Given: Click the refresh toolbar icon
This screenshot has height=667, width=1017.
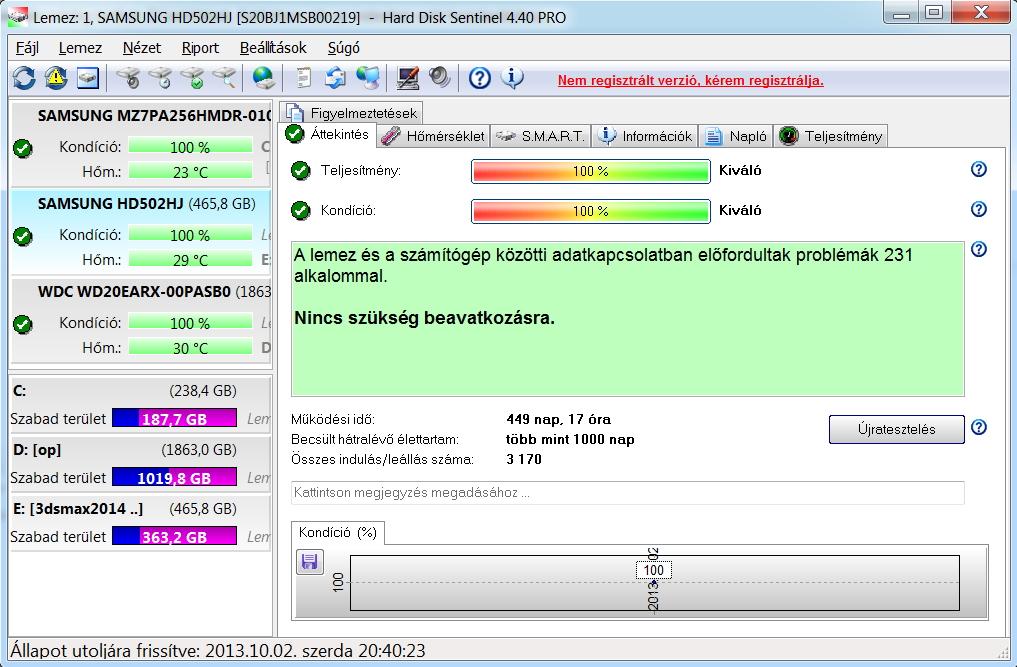Looking at the screenshot, I should click(x=24, y=78).
